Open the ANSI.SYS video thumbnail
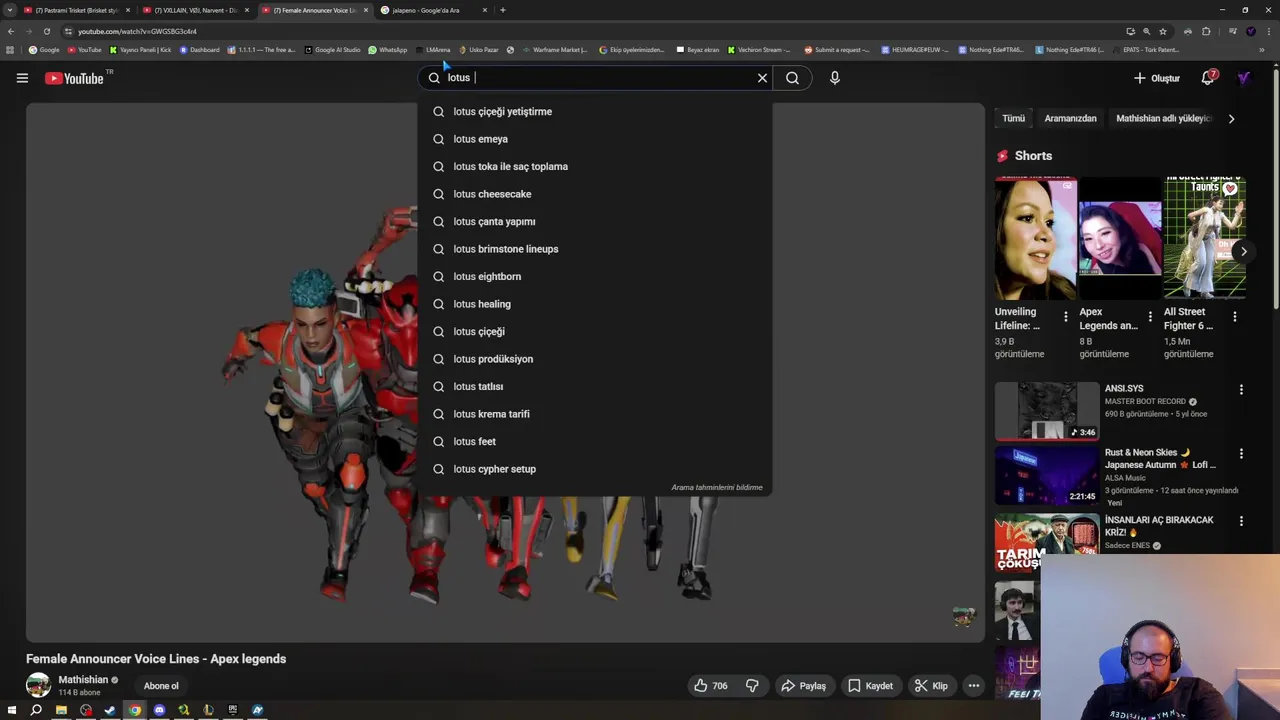This screenshot has height=720, width=1280. click(1046, 411)
